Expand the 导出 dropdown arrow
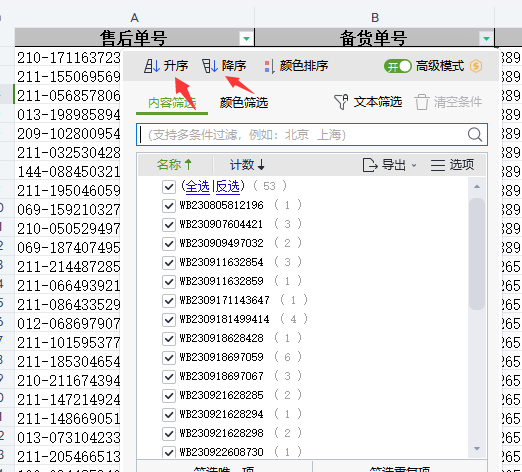This screenshot has height=472, width=522. point(414,165)
